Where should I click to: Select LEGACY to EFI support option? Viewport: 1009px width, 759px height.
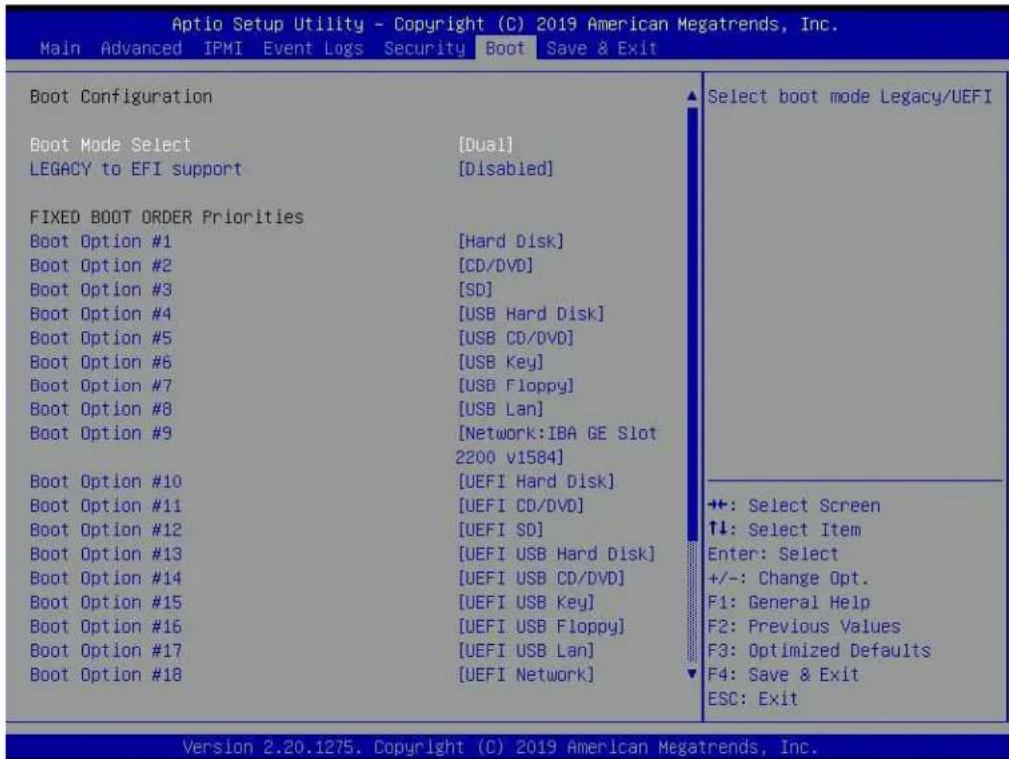(x=136, y=169)
